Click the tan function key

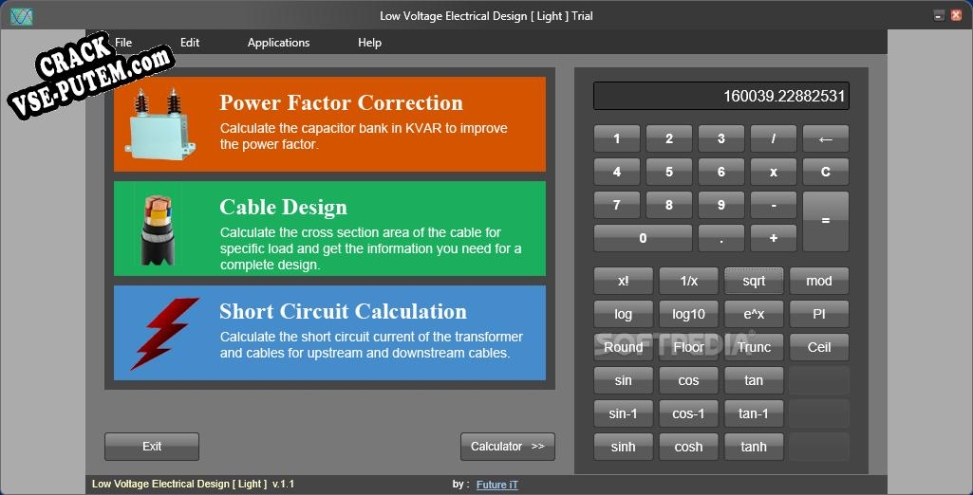[754, 380]
